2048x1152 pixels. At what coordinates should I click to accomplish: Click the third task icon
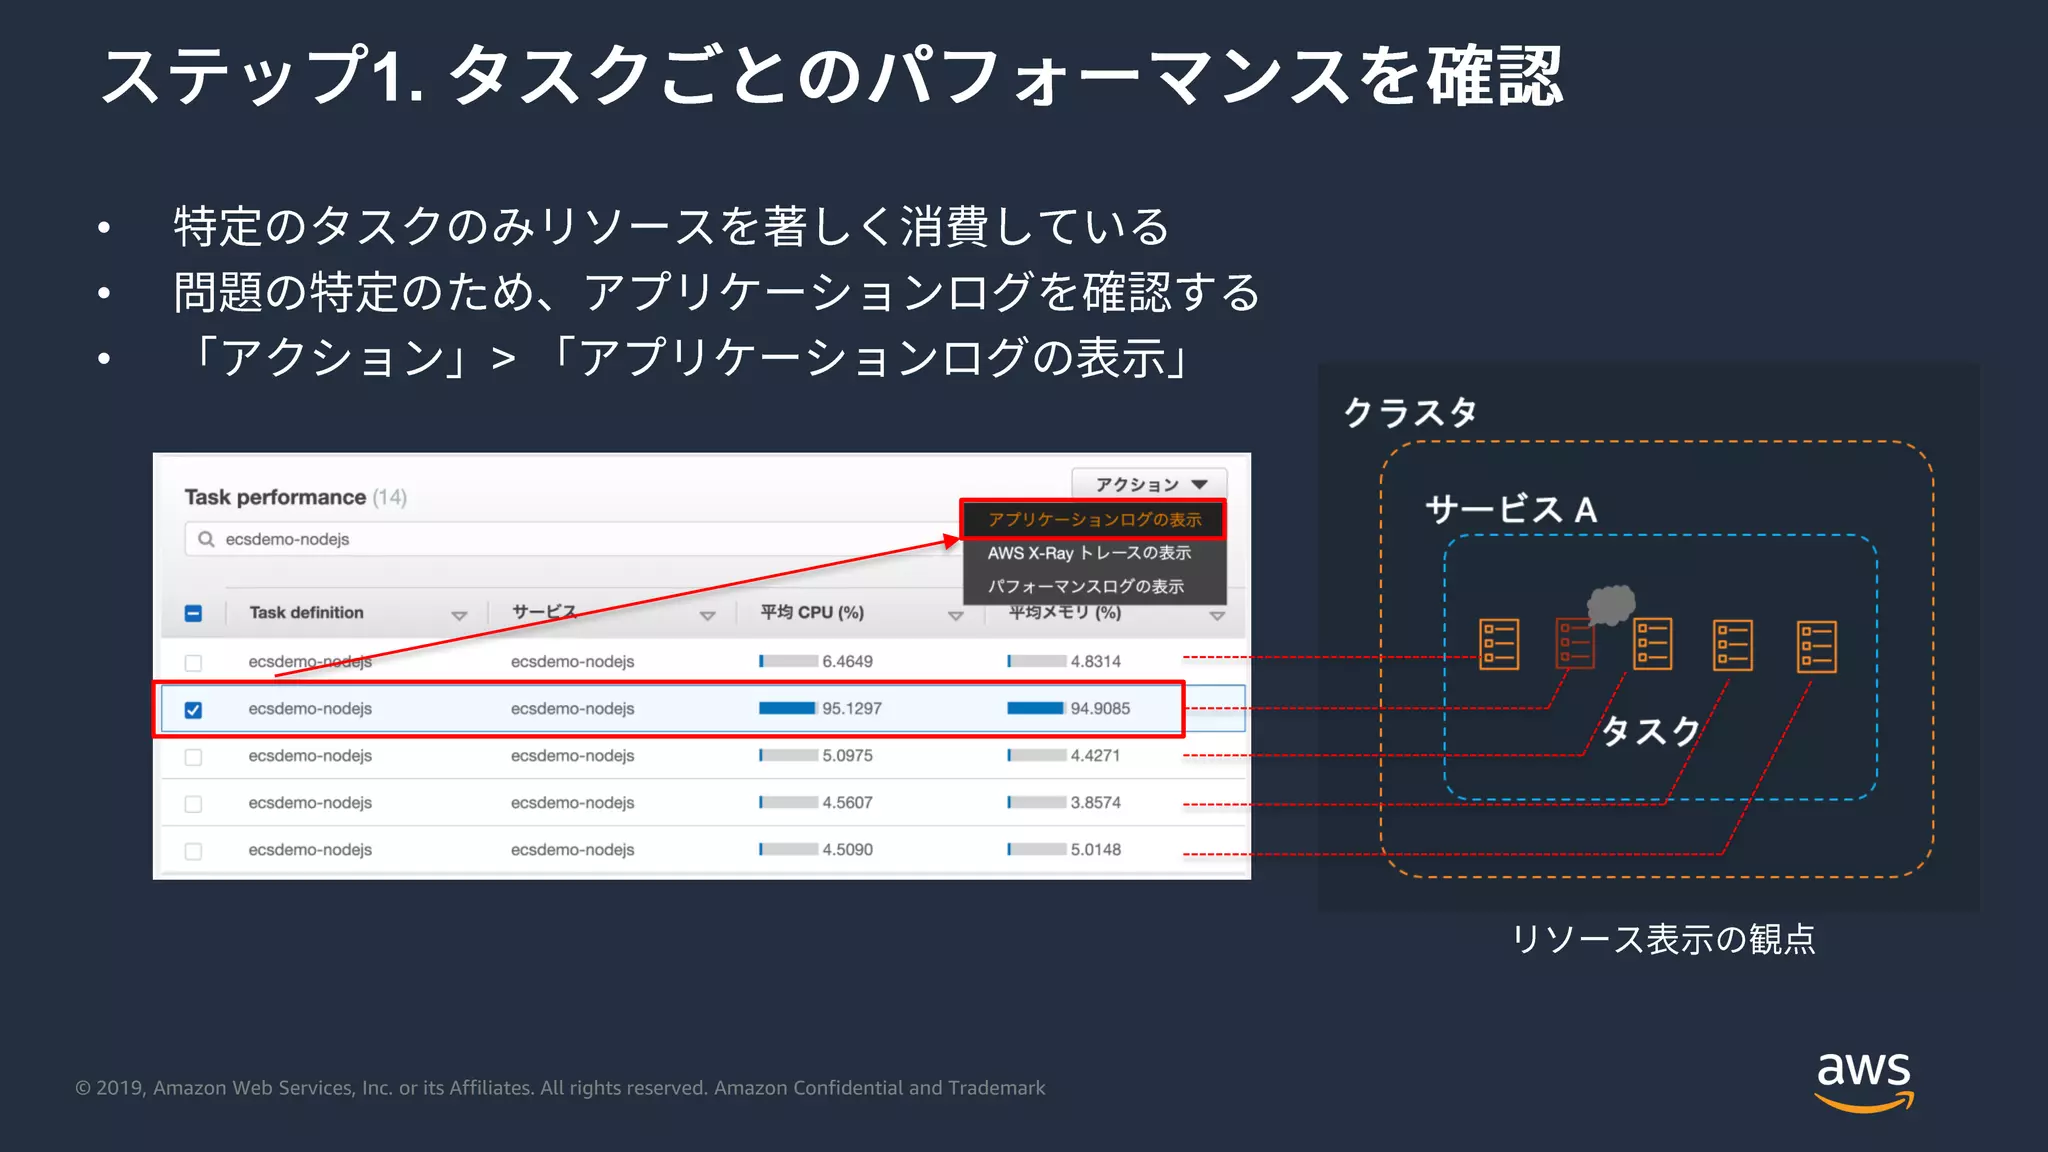pyautogui.click(x=1652, y=644)
